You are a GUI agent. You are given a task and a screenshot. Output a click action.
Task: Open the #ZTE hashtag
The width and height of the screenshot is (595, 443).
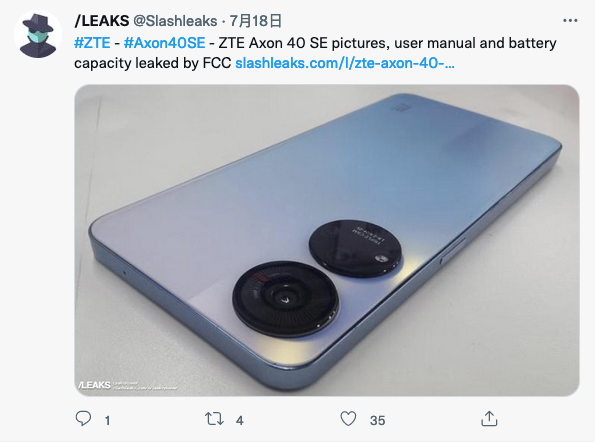92,43
